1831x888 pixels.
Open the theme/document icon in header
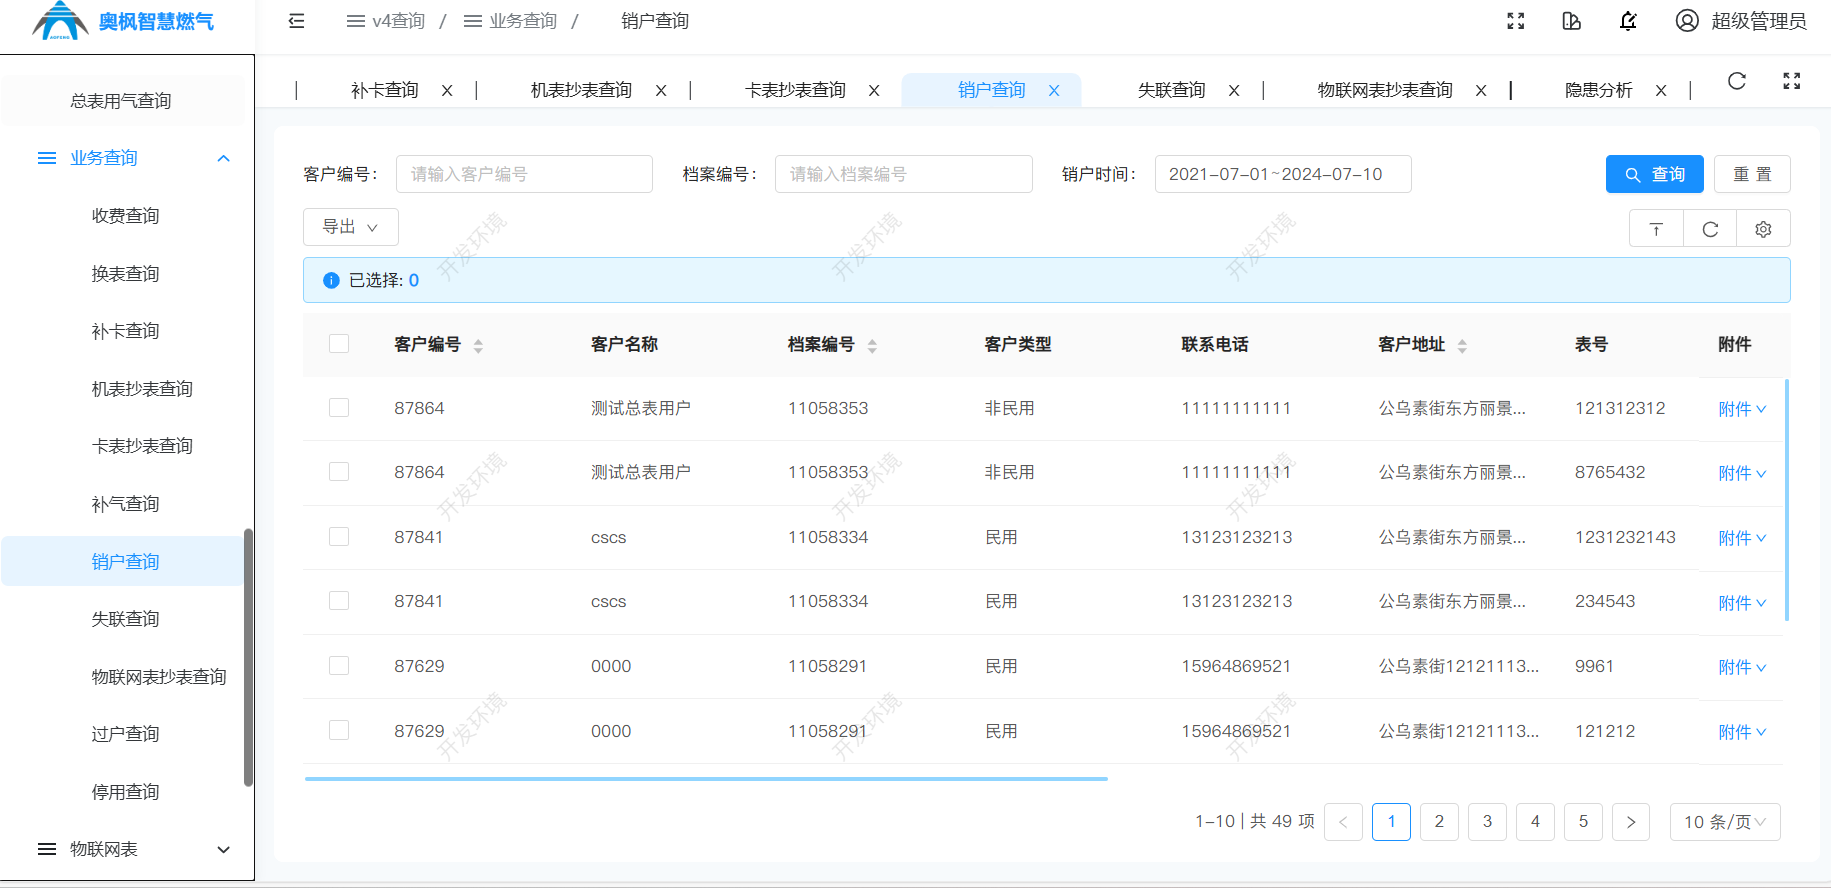pyautogui.click(x=1572, y=21)
